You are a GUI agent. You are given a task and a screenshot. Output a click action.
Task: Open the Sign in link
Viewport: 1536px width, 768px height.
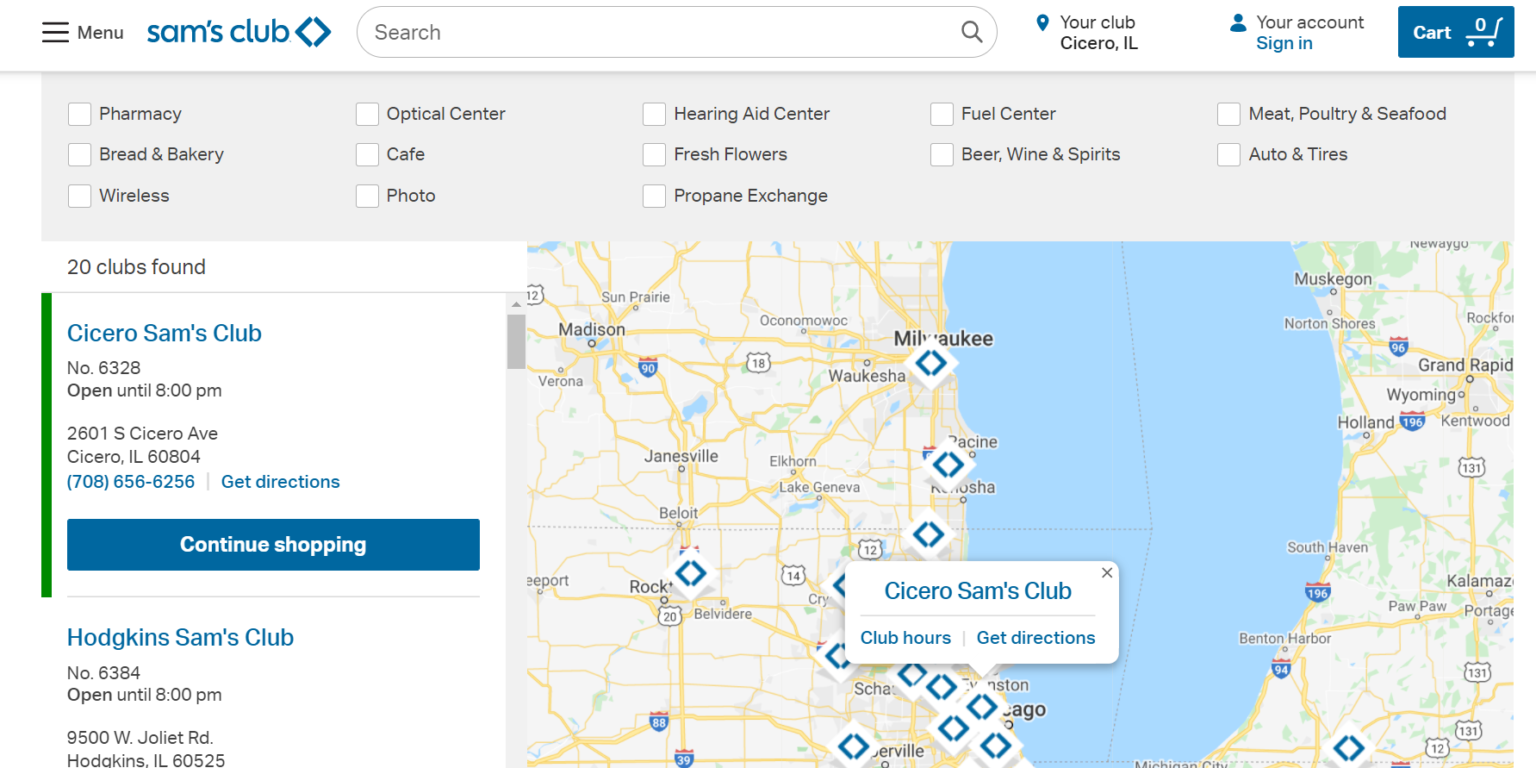coord(1284,43)
